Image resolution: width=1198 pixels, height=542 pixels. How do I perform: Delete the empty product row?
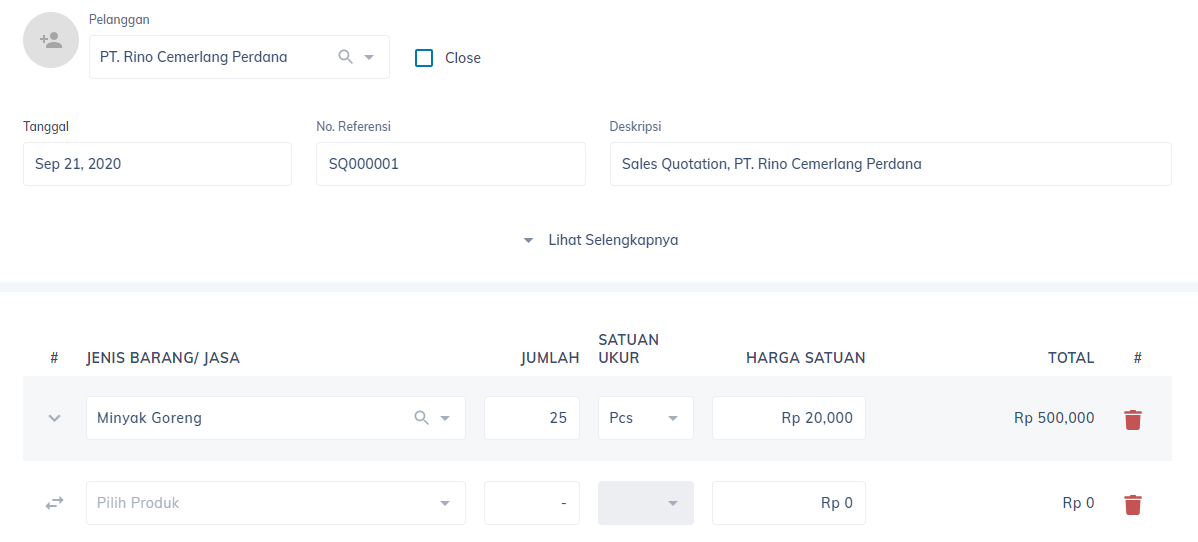(x=1132, y=504)
